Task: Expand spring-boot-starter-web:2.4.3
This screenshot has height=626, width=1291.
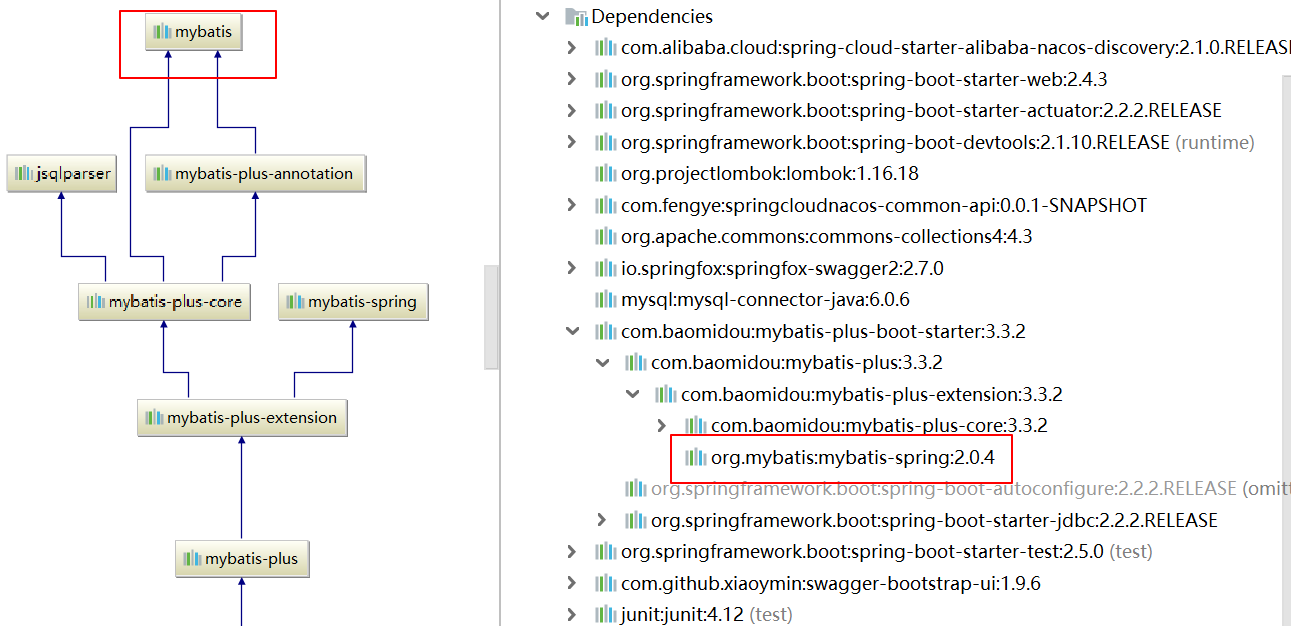Action: coord(571,79)
